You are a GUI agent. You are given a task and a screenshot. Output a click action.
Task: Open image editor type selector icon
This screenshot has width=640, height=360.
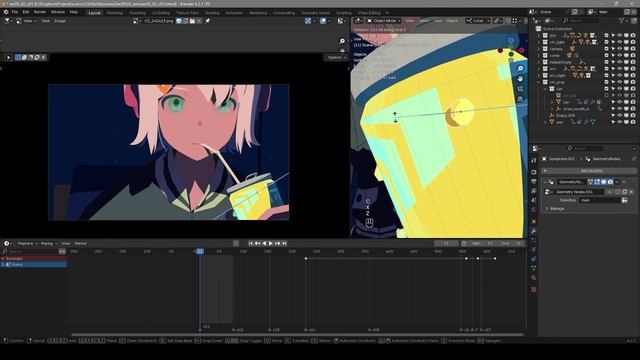[x=7, y=21]
